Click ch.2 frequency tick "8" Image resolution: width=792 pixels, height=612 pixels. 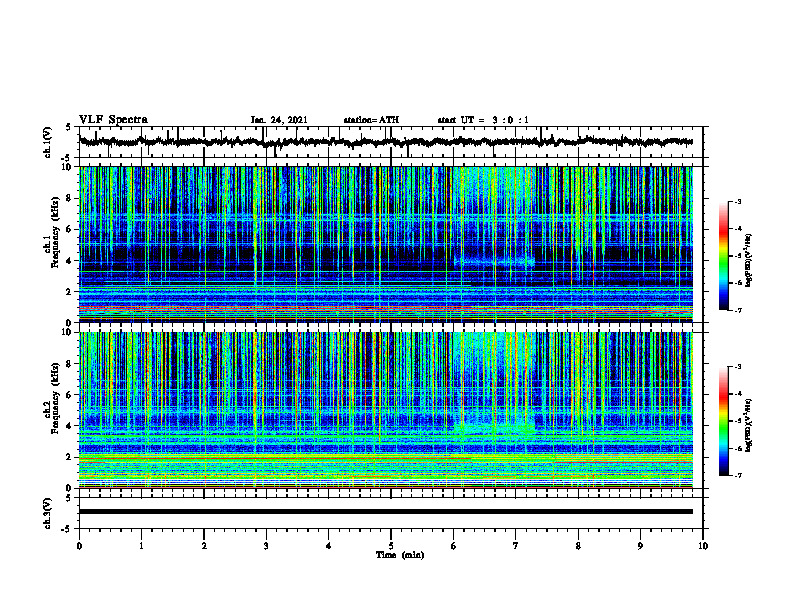pyautogui.click(x=70, y=364)
